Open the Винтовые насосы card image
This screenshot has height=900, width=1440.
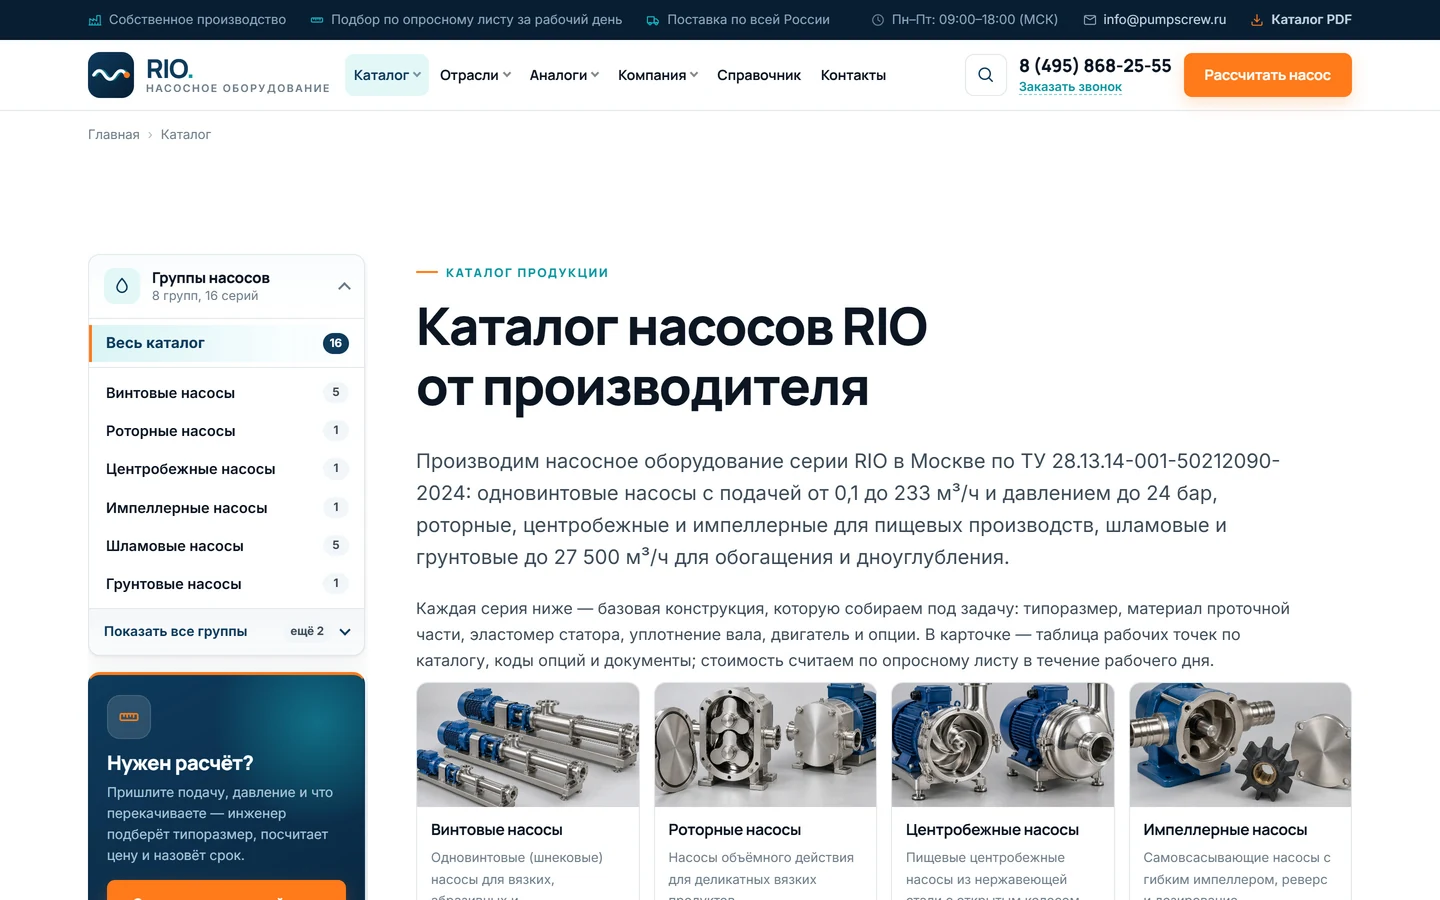tap(528, 745)
